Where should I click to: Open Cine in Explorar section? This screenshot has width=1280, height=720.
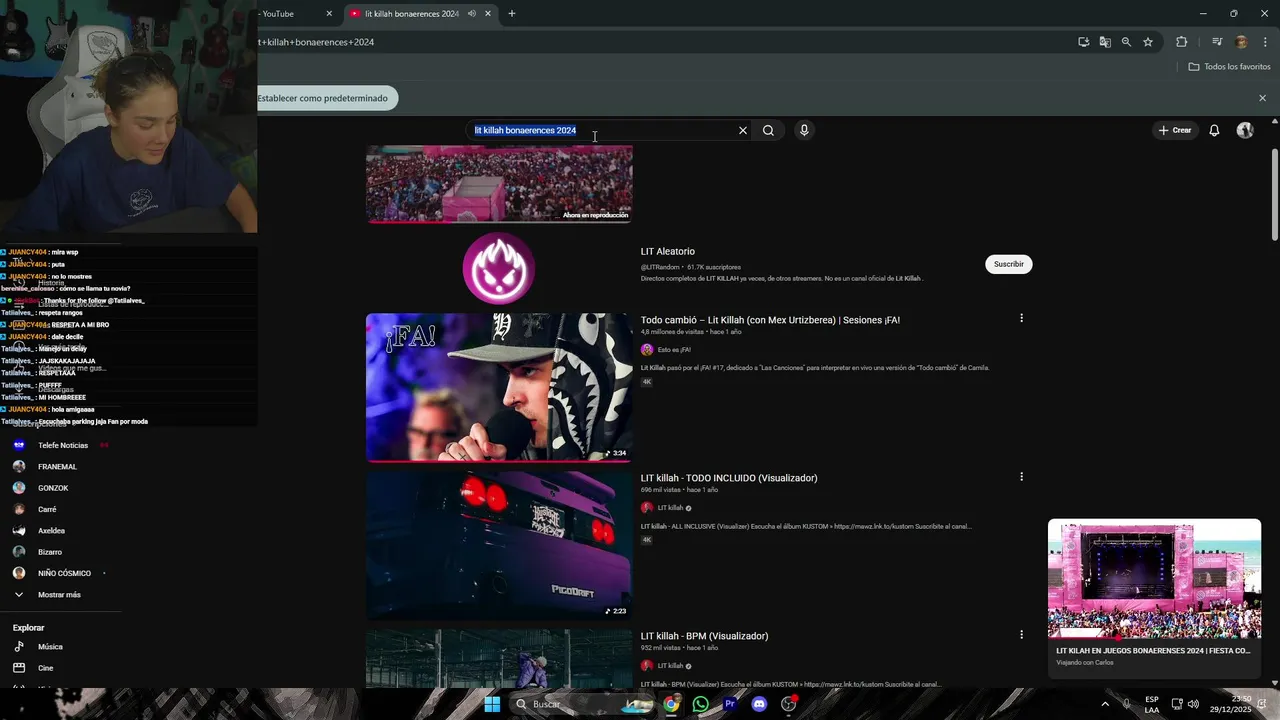46,668
